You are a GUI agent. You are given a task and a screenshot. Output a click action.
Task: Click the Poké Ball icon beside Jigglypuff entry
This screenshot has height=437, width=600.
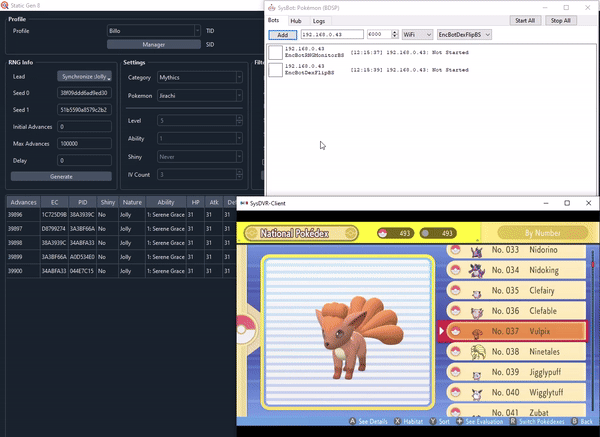[455, 372]
